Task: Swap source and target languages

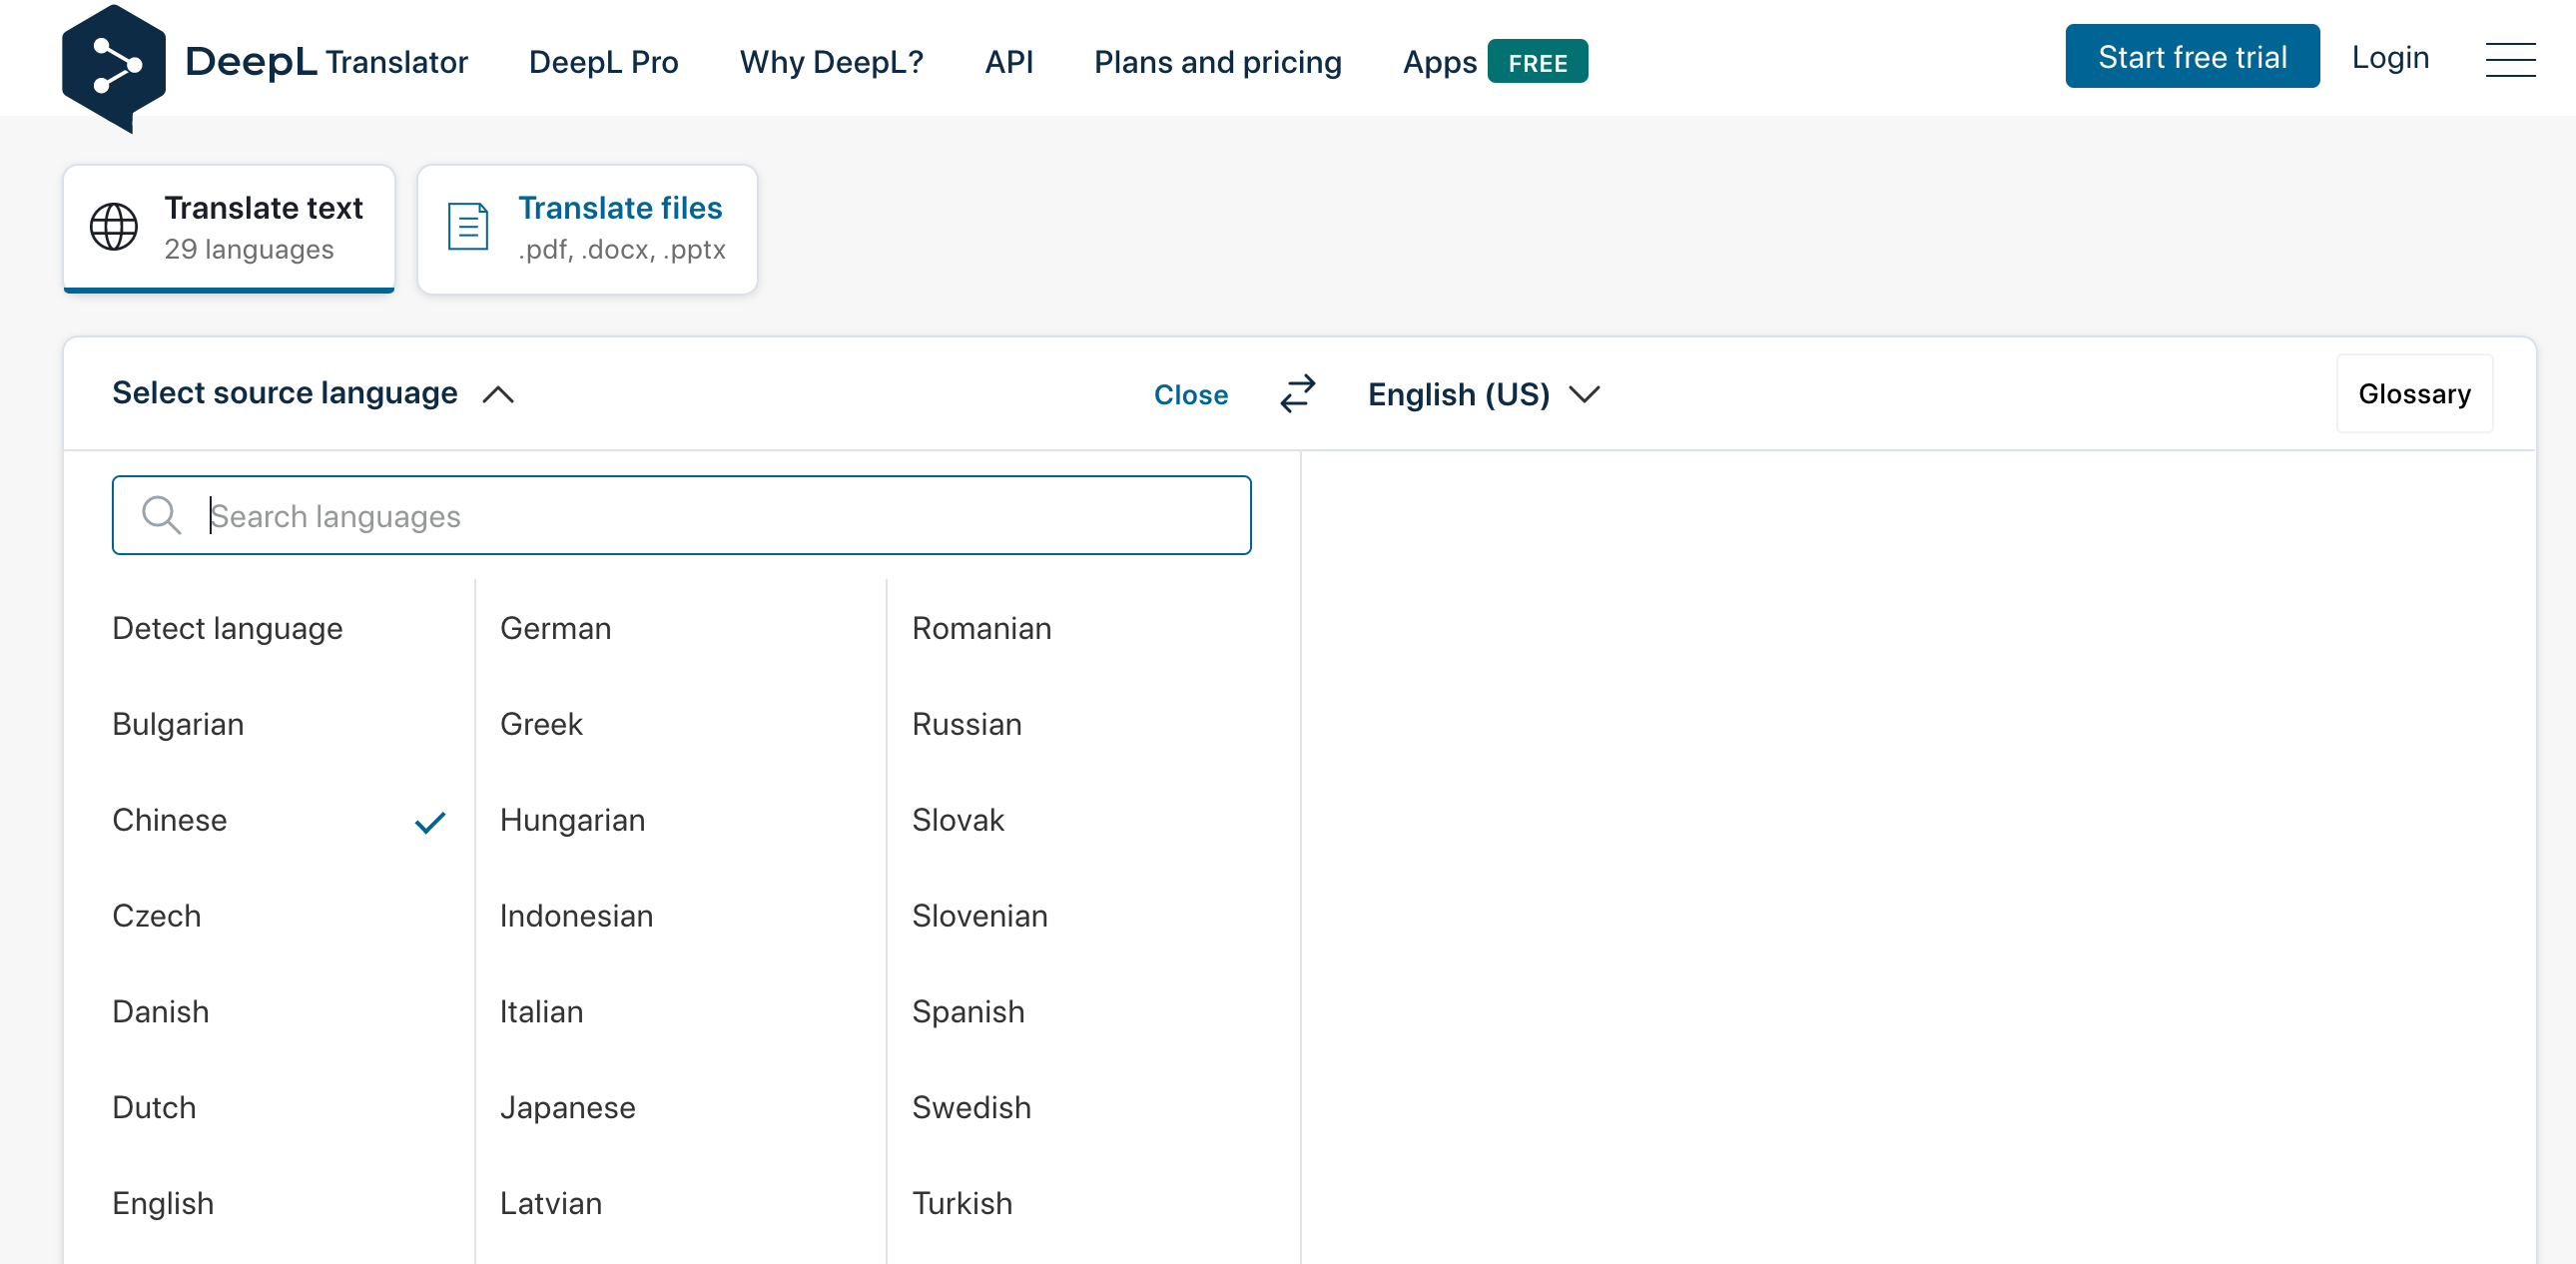Action: tap(1297, 394)
